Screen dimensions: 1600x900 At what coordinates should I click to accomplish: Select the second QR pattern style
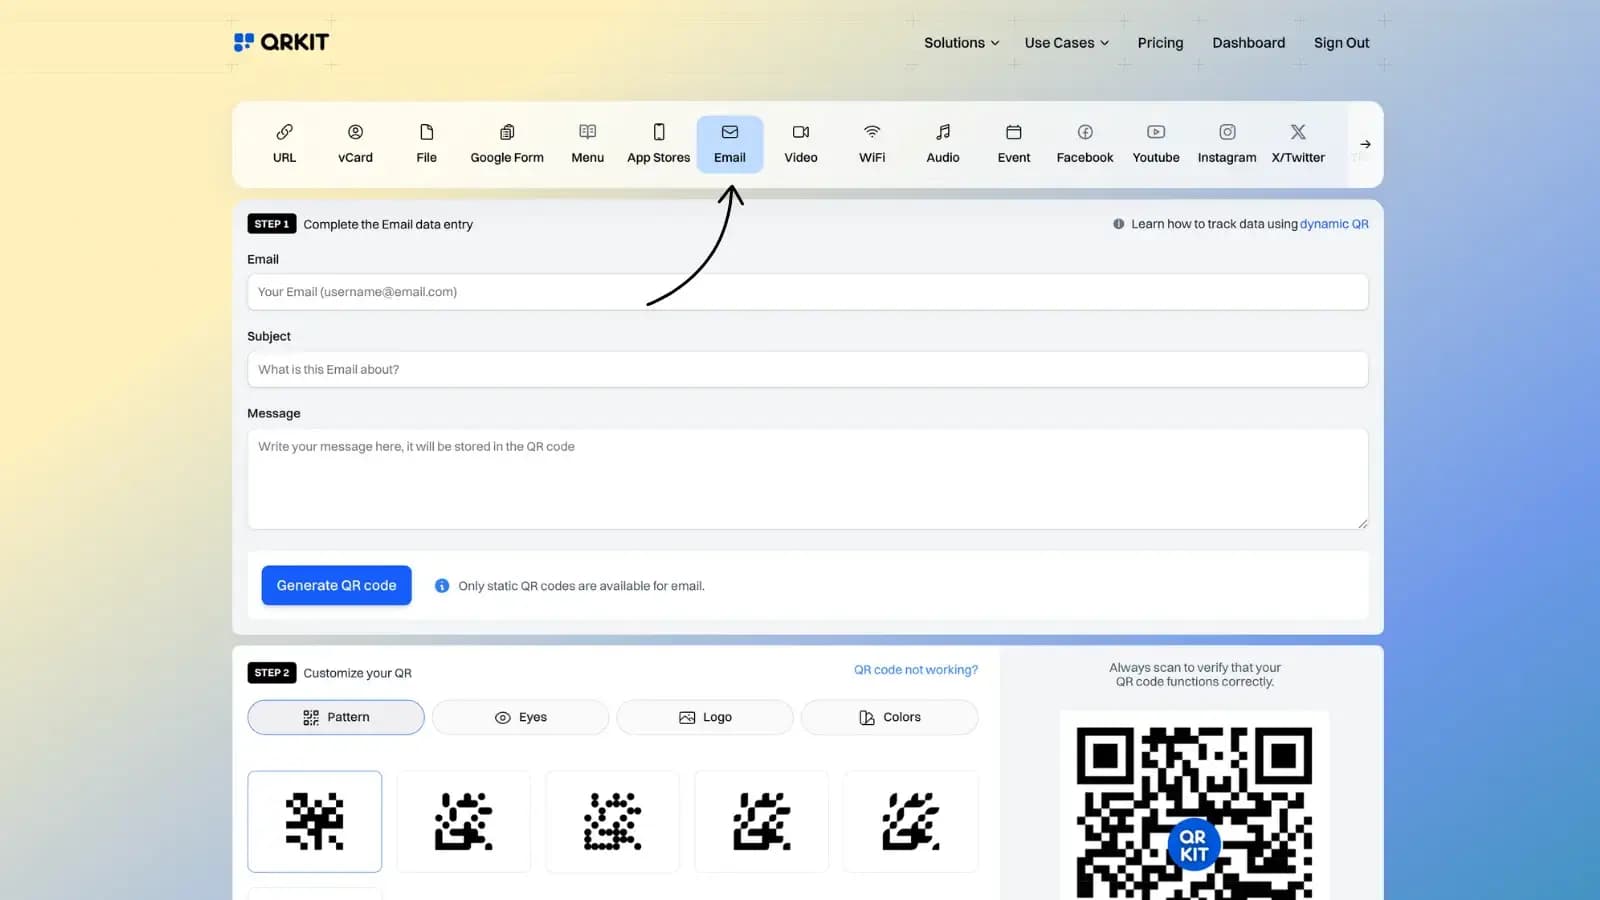[x=463, y=821]
